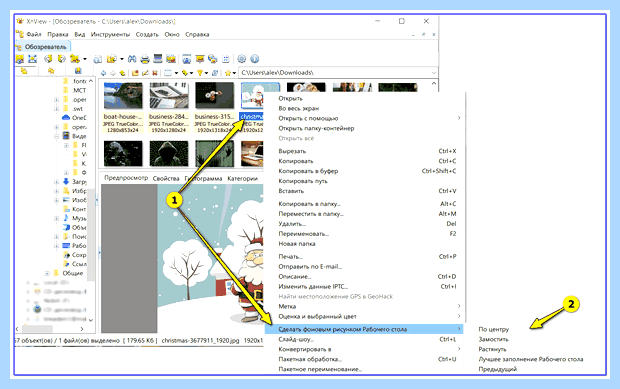
Task: Open the Окно menu
Action: point(172,35)
